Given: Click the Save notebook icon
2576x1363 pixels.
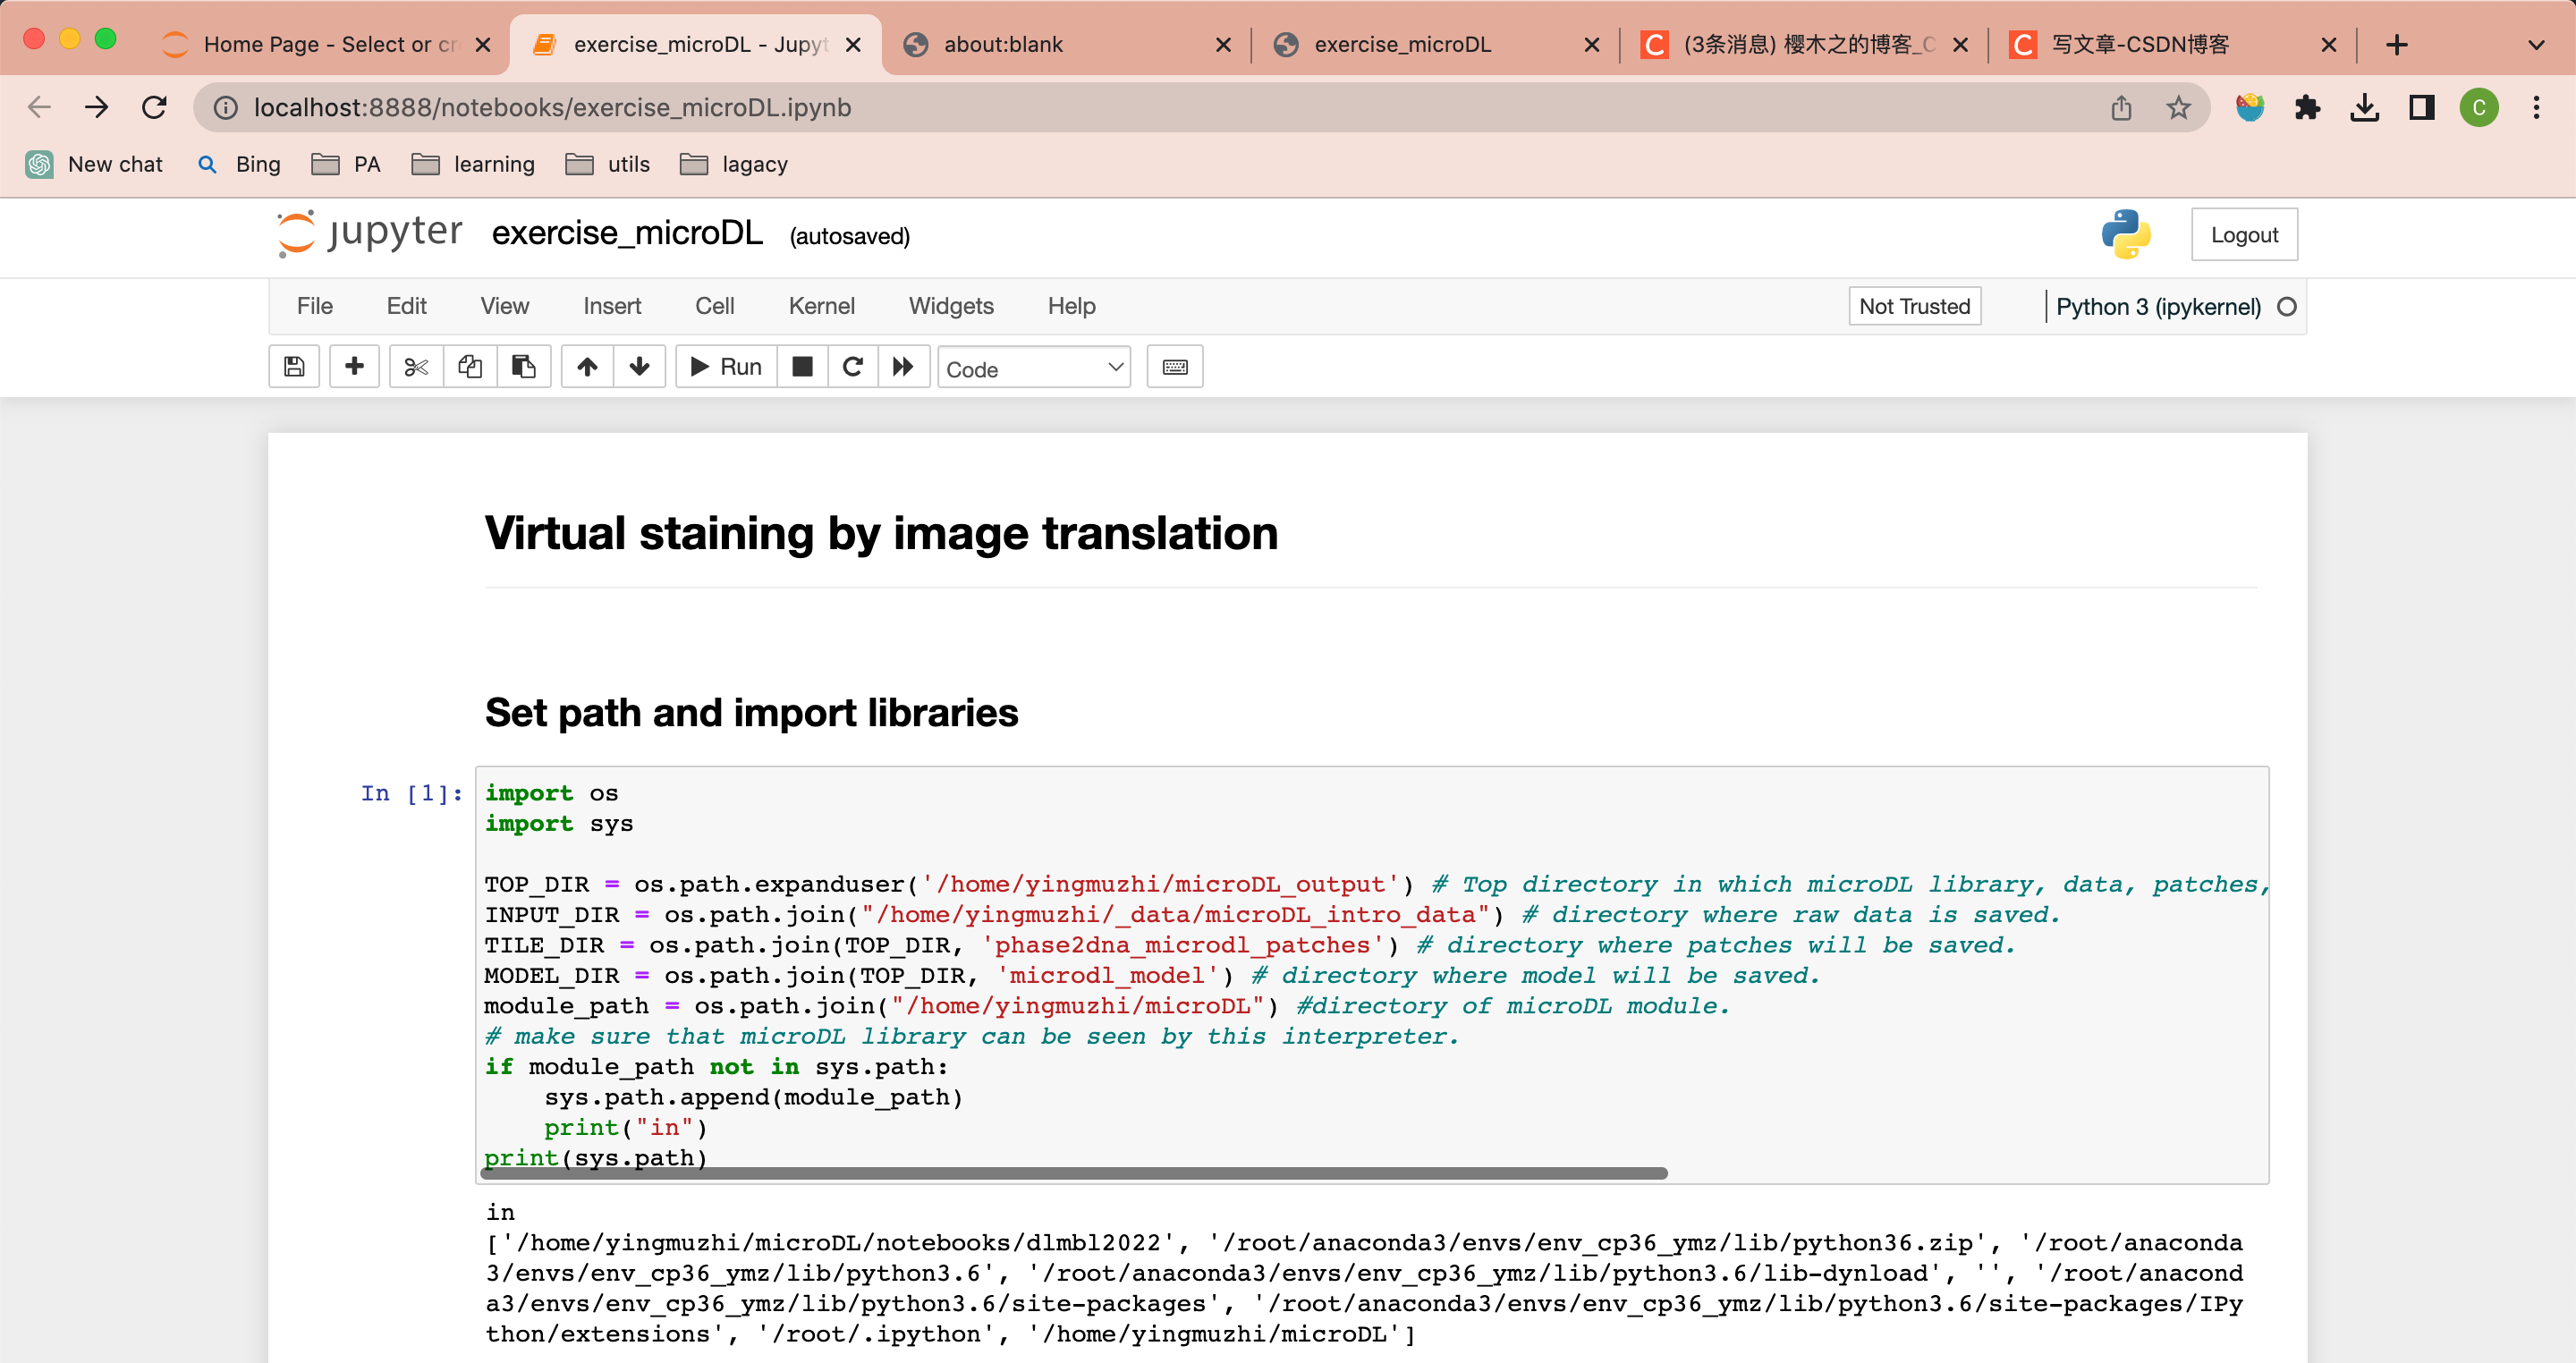Looking at the screenshot, I should 293,367.
